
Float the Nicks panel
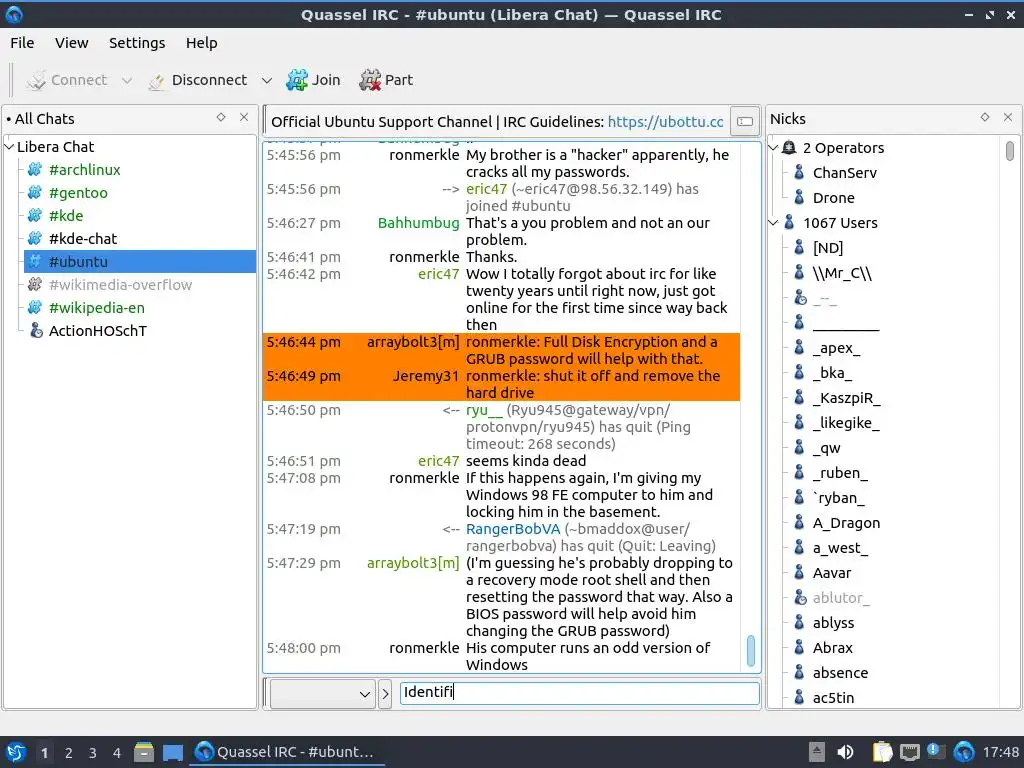click(x=985, y=118)
